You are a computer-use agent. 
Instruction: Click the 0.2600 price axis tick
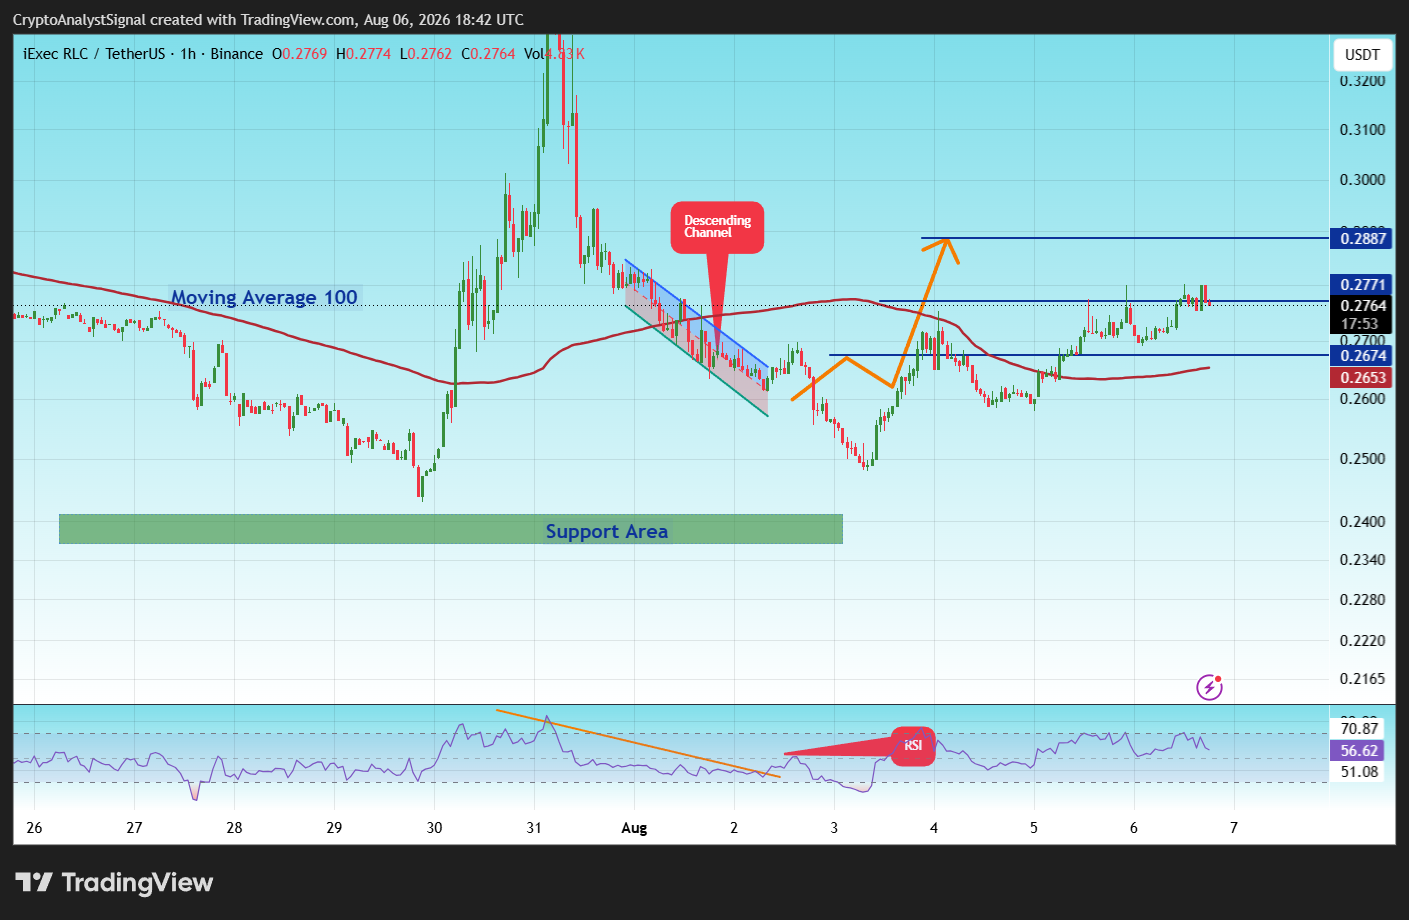(1363, 399)
